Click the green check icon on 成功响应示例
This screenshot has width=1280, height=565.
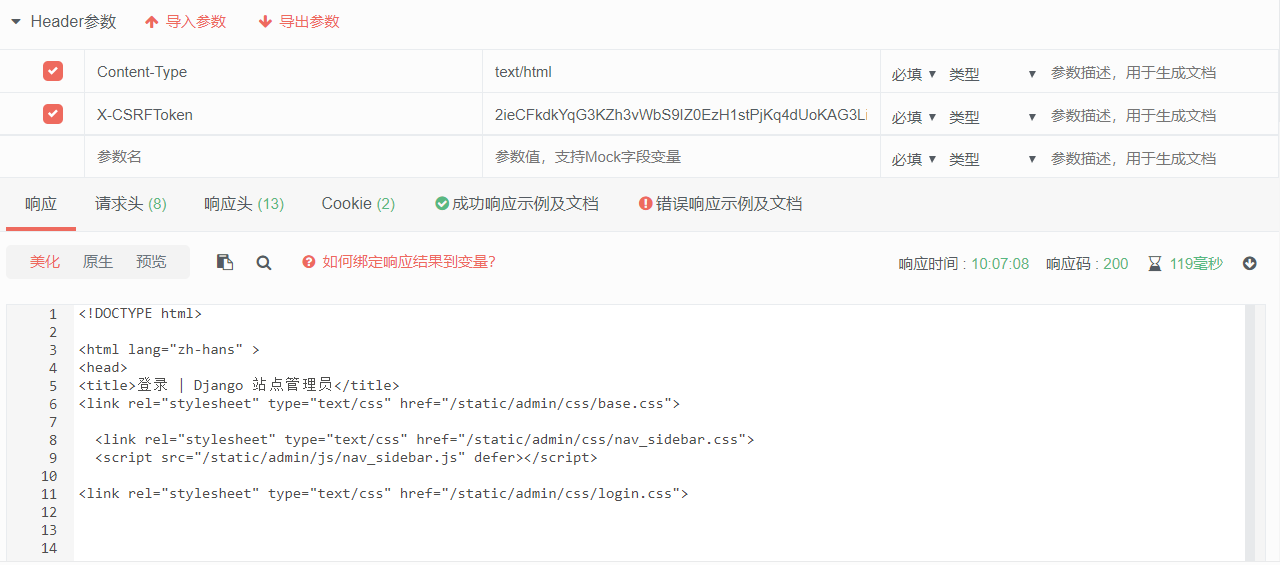442,204
